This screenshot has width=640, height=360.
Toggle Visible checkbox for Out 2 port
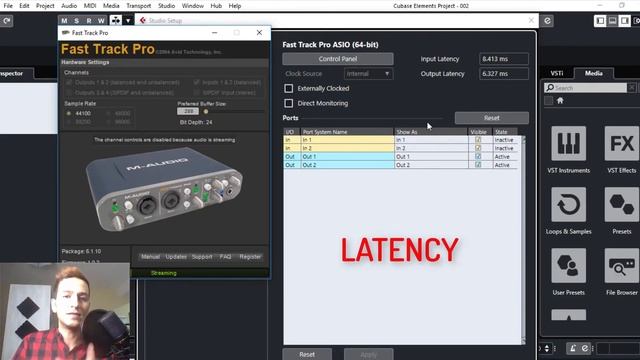478,165
